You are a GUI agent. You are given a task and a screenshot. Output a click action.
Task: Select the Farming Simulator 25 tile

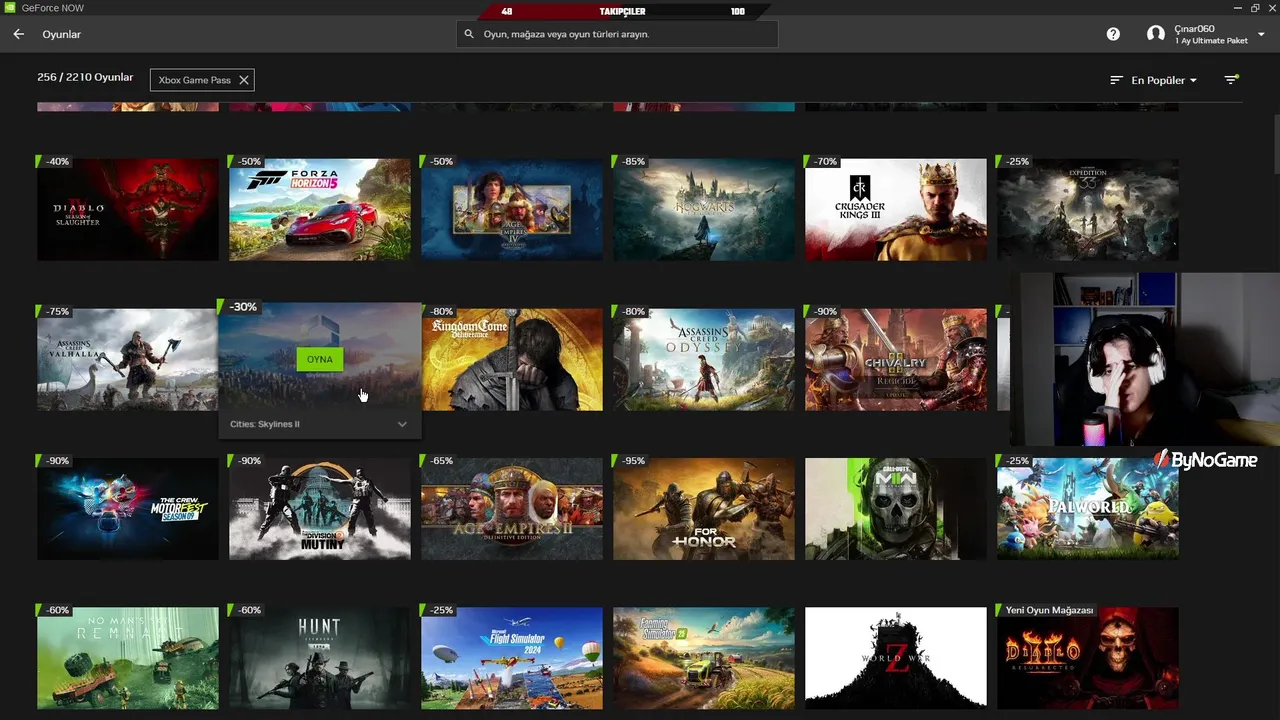(704, 658)
